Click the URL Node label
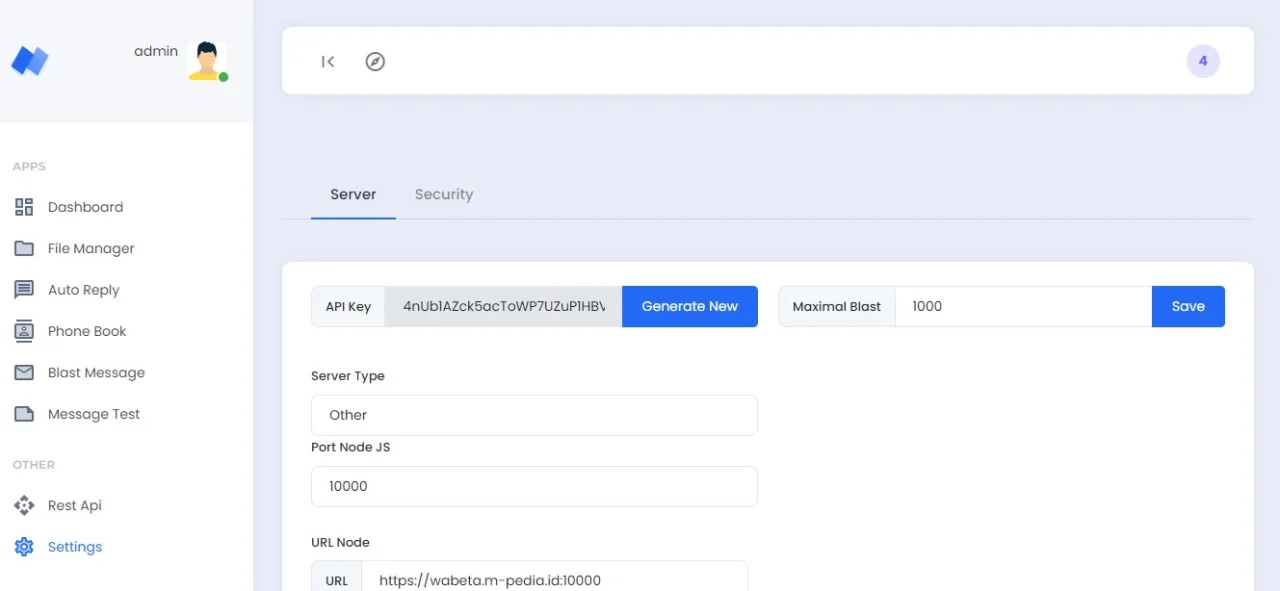Screen dimensions: 1280x591 340,542
